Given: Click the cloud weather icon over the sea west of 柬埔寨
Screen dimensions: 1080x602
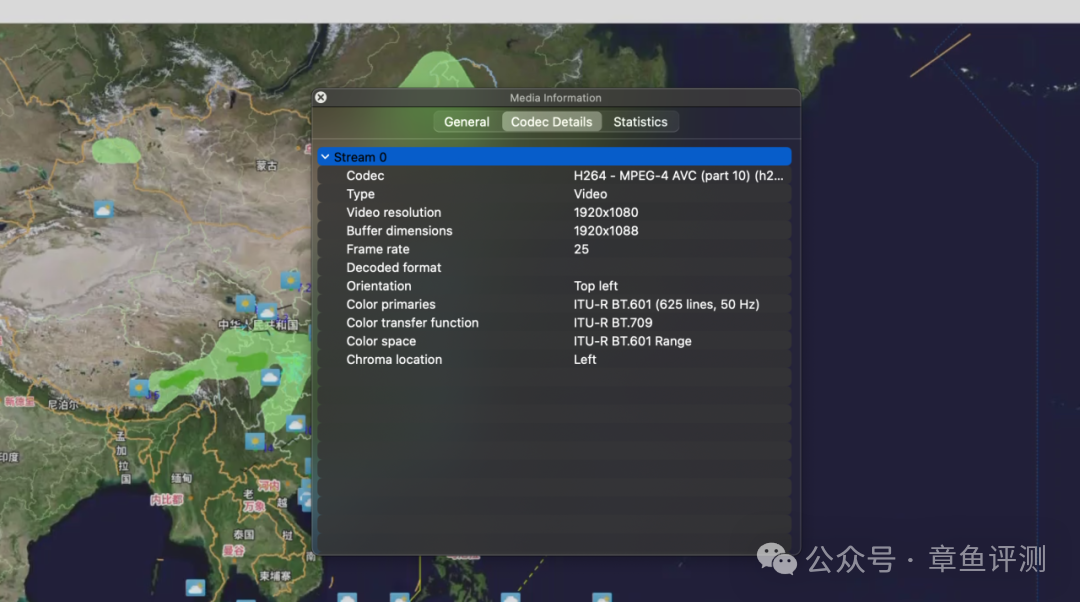Looking at the screenshot, I should pyautogui.click(x=195, y=588).
